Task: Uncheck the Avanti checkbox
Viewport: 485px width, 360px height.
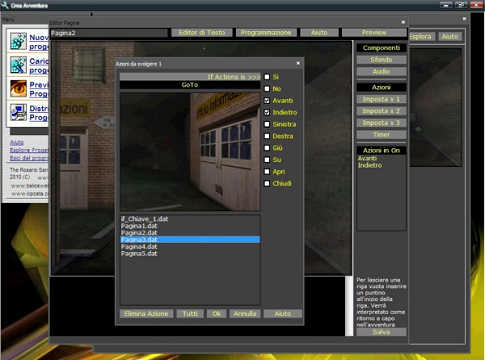Action: (x=267, y=100)
